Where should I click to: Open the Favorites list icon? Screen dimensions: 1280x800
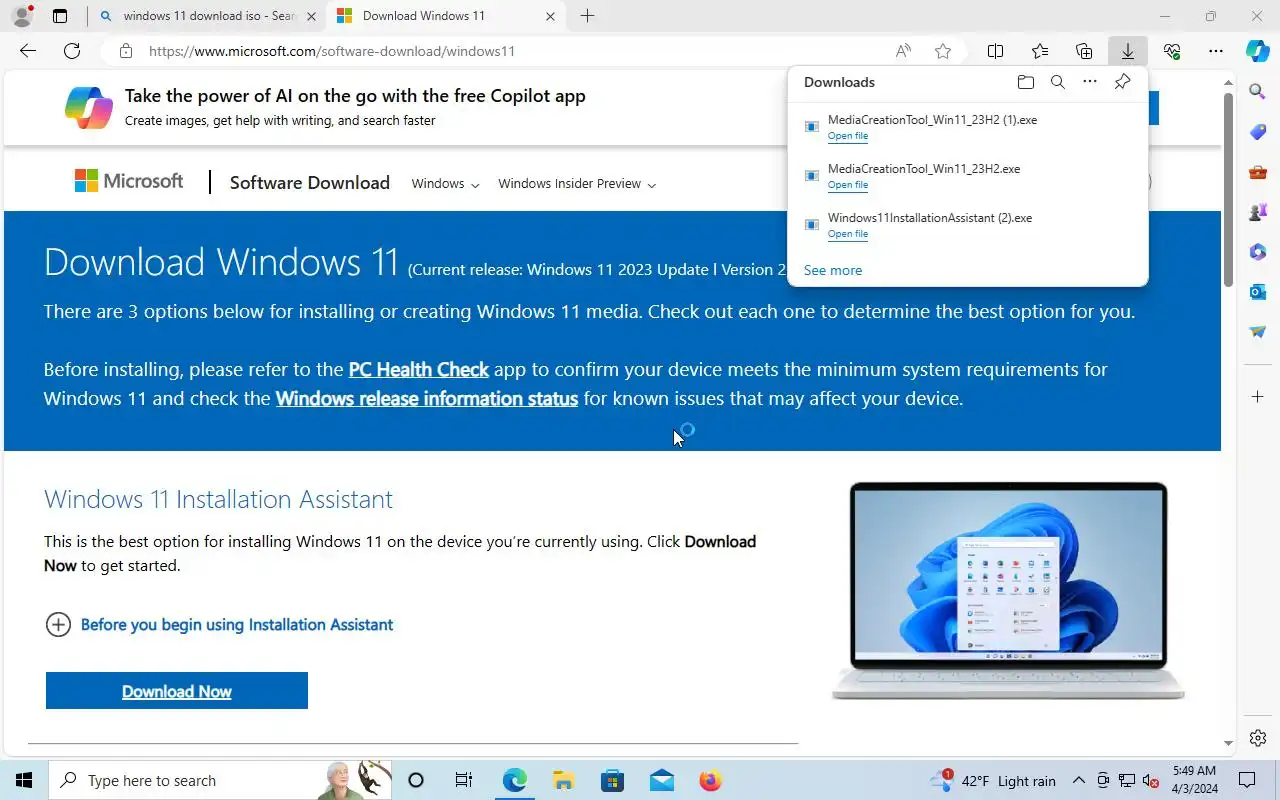click(x=1040, y=51)
